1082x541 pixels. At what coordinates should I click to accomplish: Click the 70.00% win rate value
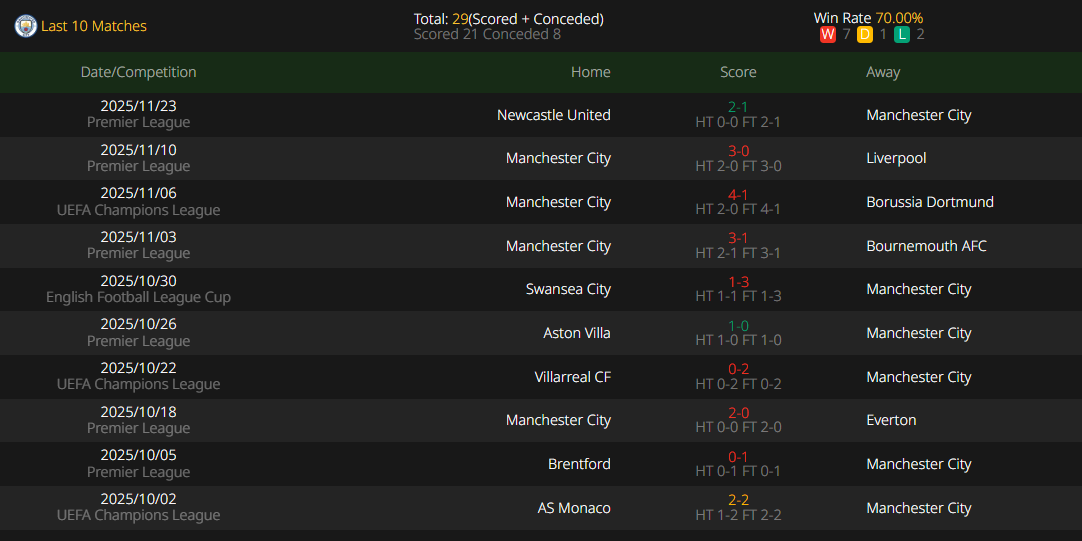pyautogui.click(x=899, y=18)
